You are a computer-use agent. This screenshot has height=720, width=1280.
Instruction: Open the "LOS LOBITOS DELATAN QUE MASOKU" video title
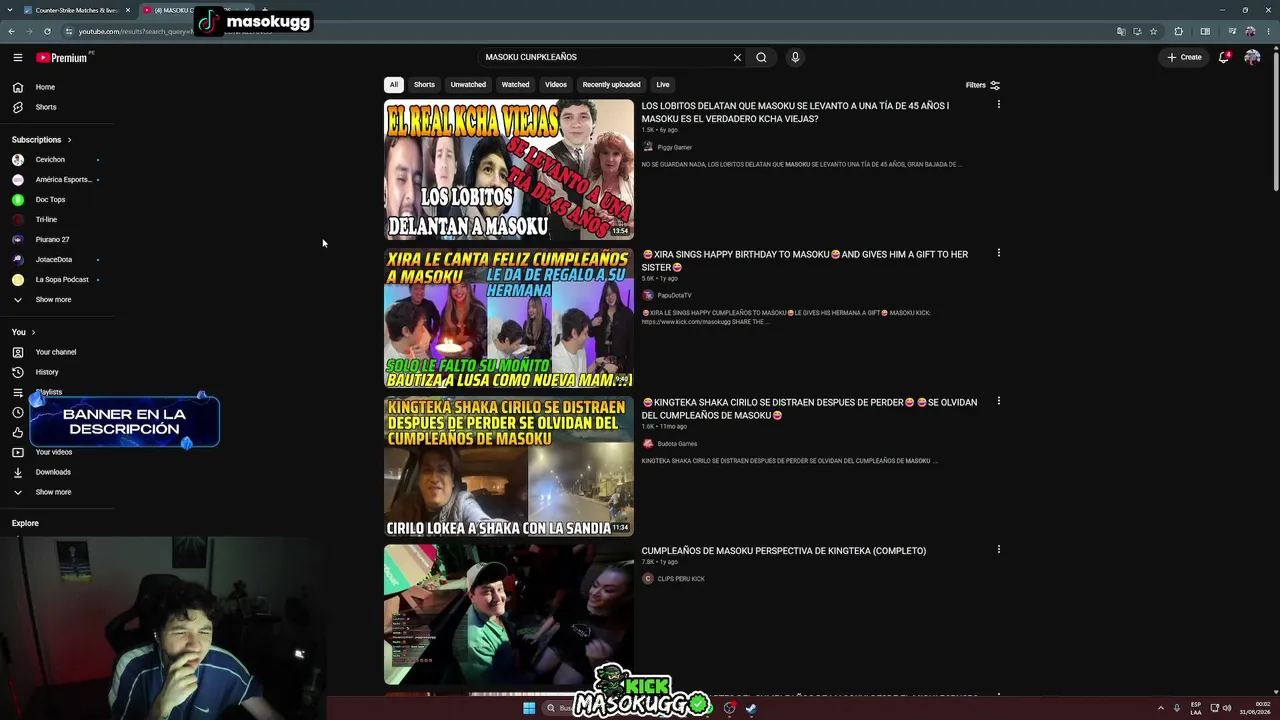(x=795, y=112)
